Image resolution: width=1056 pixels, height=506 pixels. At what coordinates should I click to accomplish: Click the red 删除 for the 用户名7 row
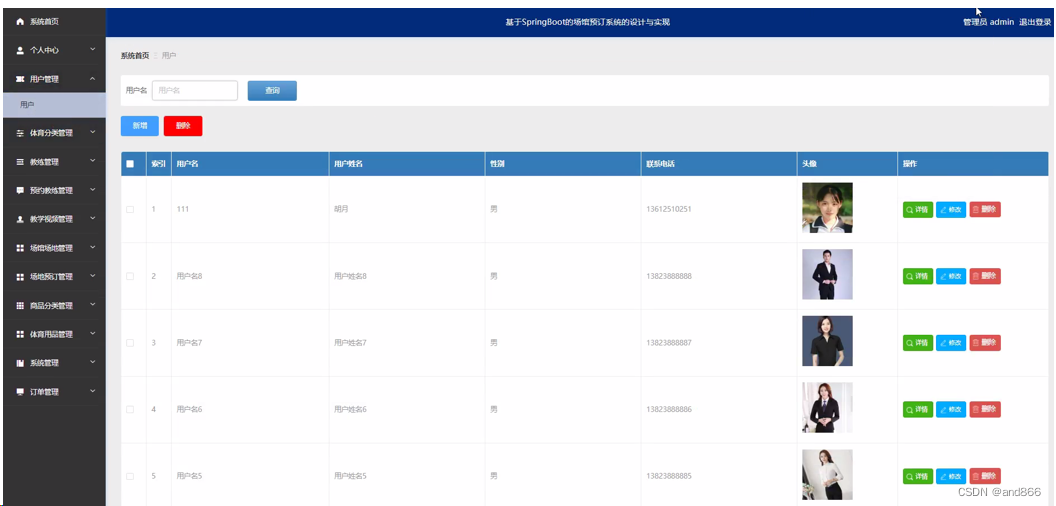(985, 343)
